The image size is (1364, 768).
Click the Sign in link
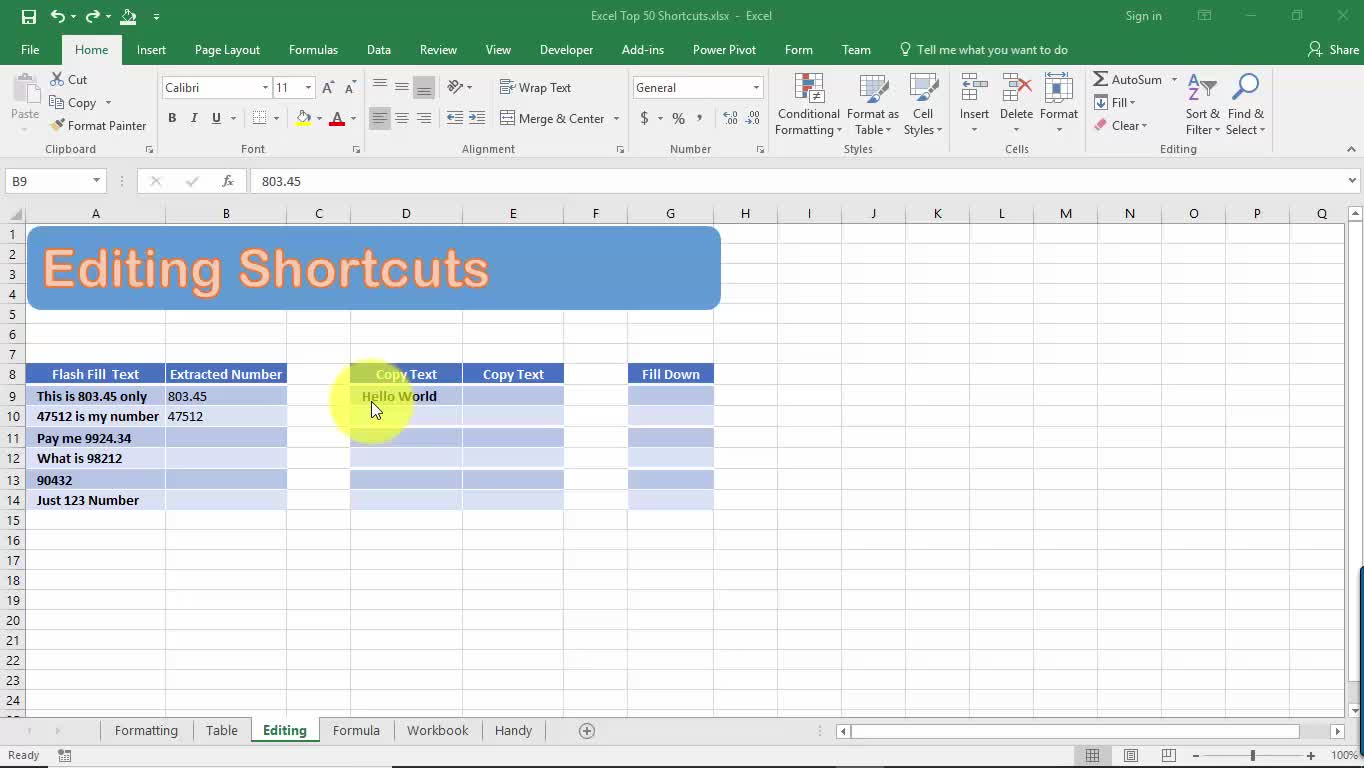pos(1143,16)
